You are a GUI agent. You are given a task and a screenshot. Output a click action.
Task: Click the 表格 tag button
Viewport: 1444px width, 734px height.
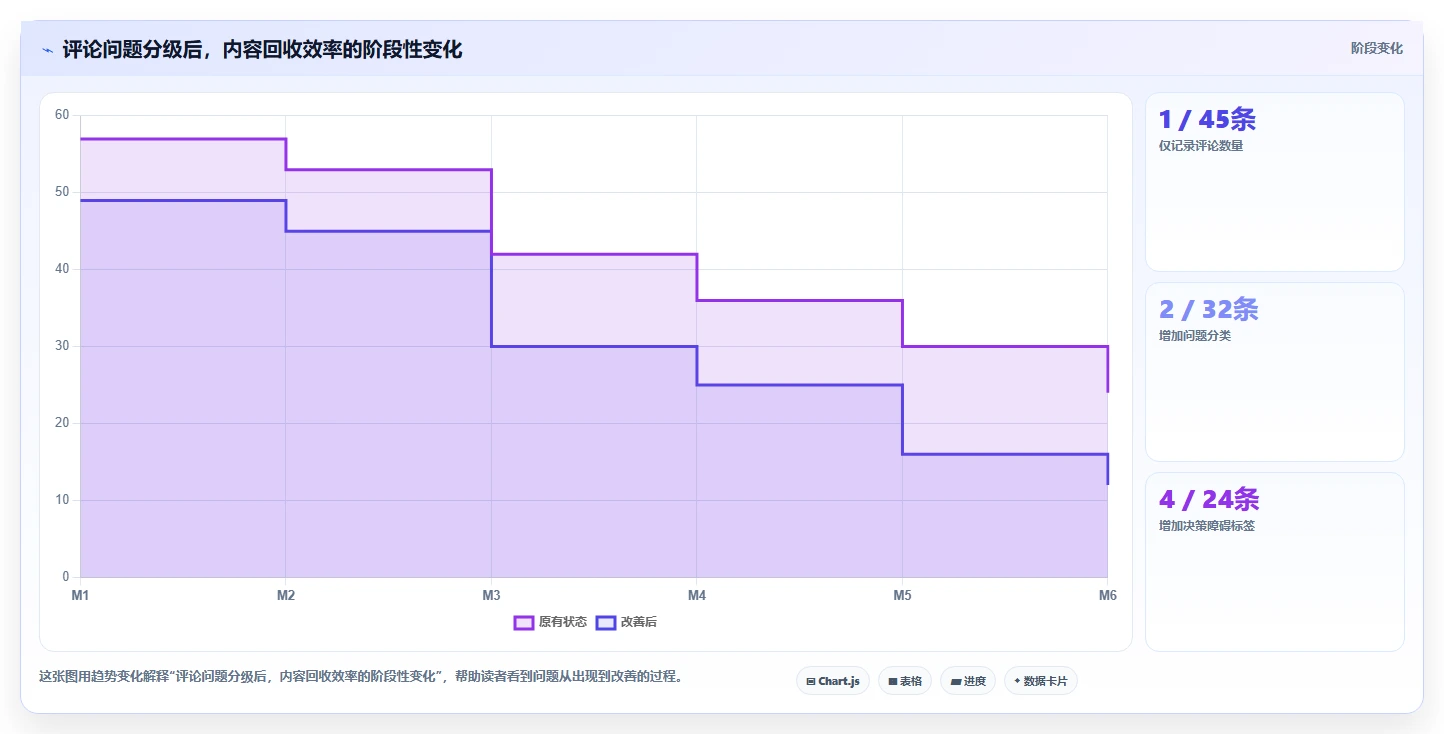point(905,681)
